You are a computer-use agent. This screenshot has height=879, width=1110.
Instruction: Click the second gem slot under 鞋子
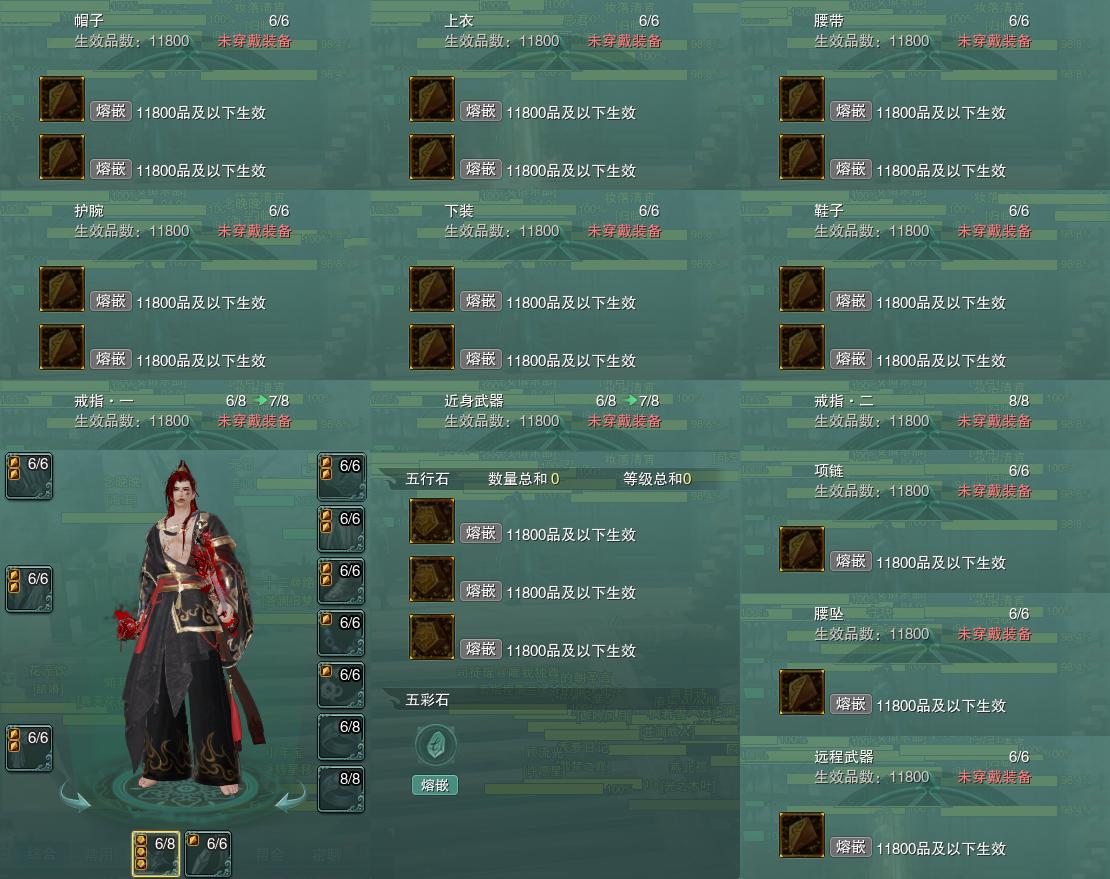point(801,347)
